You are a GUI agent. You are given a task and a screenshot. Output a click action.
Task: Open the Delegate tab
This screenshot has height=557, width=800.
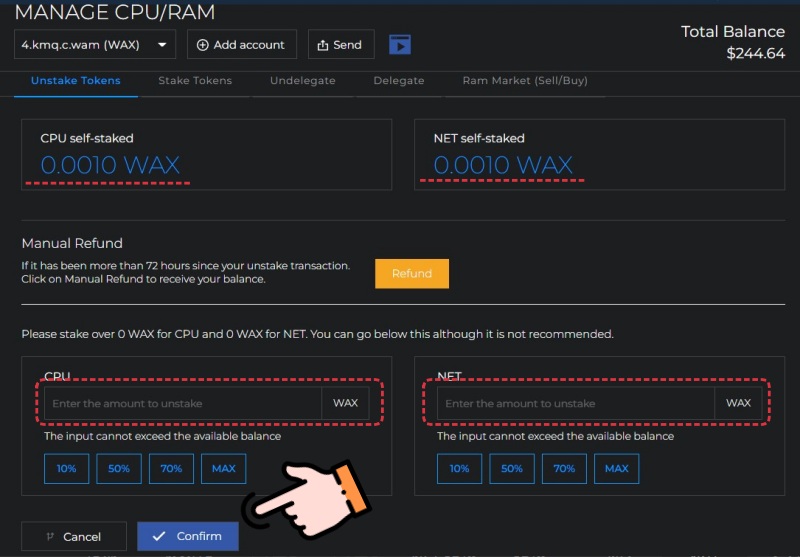(x=398, y=81)
